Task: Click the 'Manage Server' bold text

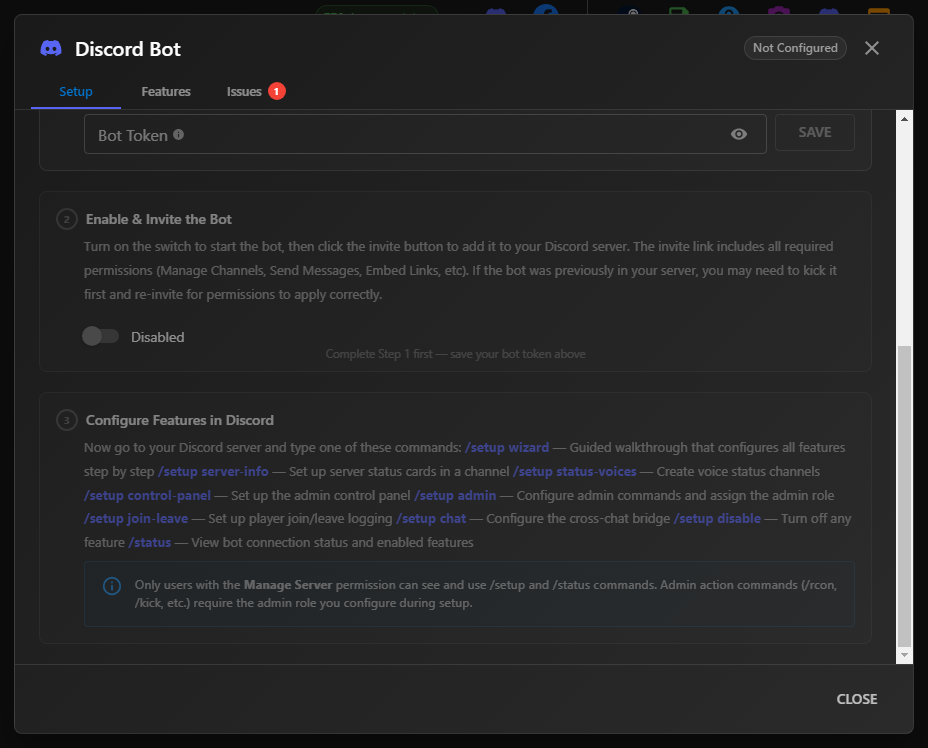Action: click(x=288, y=585)
